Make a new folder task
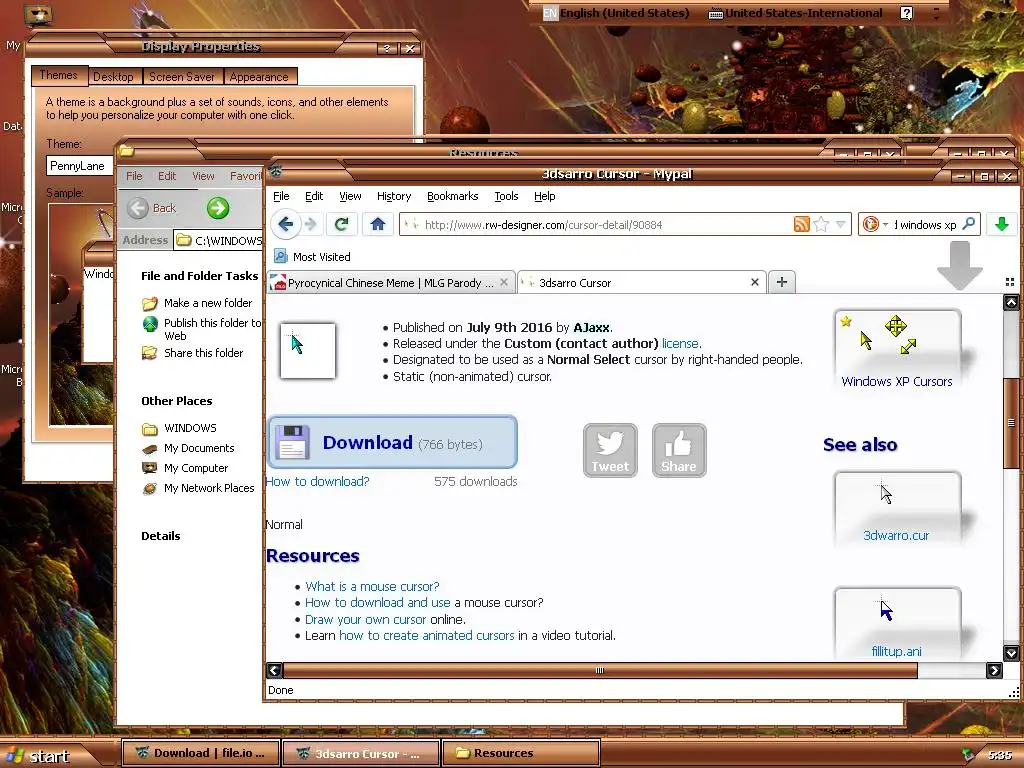Viewport: 1024px width, 768px height. click(x=197, y=303)
